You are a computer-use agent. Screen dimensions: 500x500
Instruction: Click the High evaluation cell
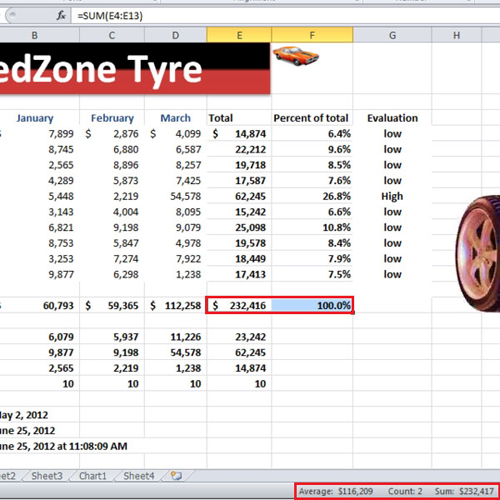392,196
